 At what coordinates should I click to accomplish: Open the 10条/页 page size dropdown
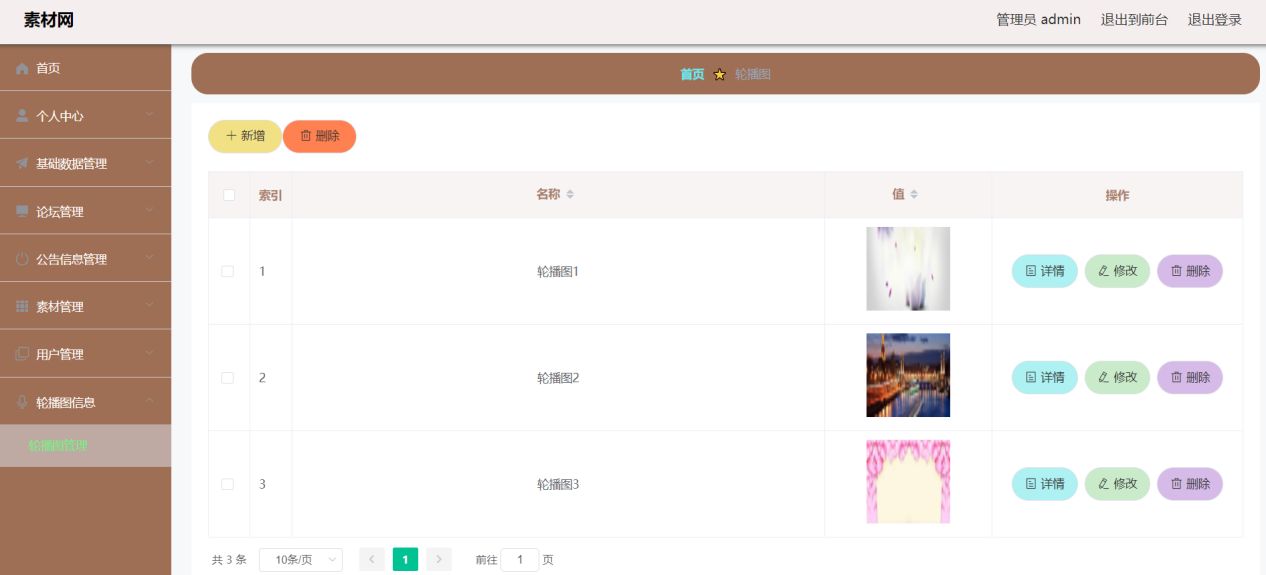pyautogui.click(x=300, y=560)
